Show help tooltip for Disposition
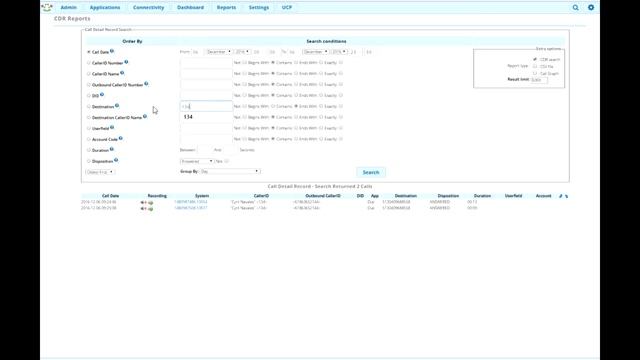The height and width of the screenshot is (360, 640). pos(116,160)
